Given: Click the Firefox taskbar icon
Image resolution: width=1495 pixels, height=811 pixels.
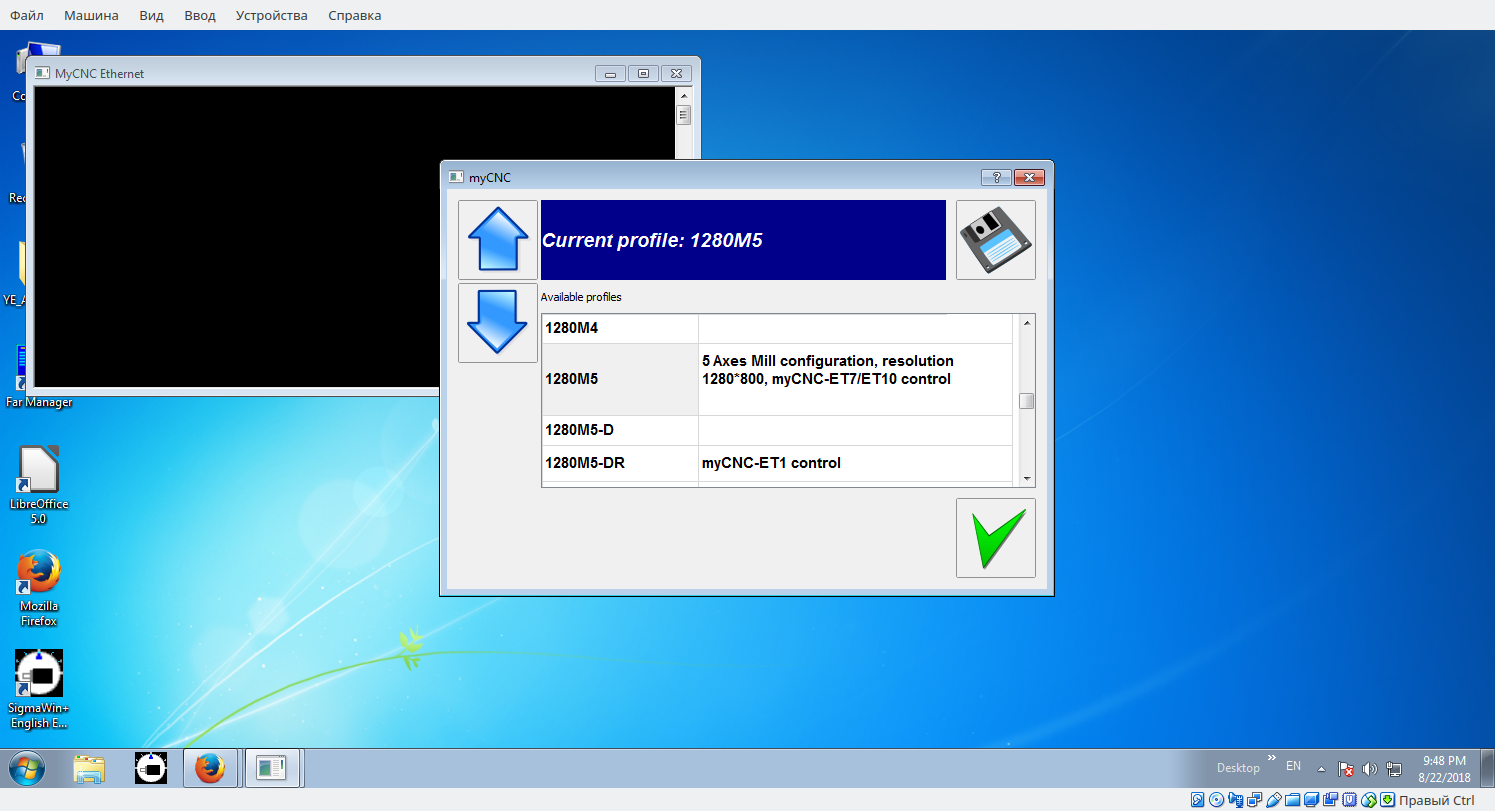Looking at the screenshot, I should click(210, 768).
